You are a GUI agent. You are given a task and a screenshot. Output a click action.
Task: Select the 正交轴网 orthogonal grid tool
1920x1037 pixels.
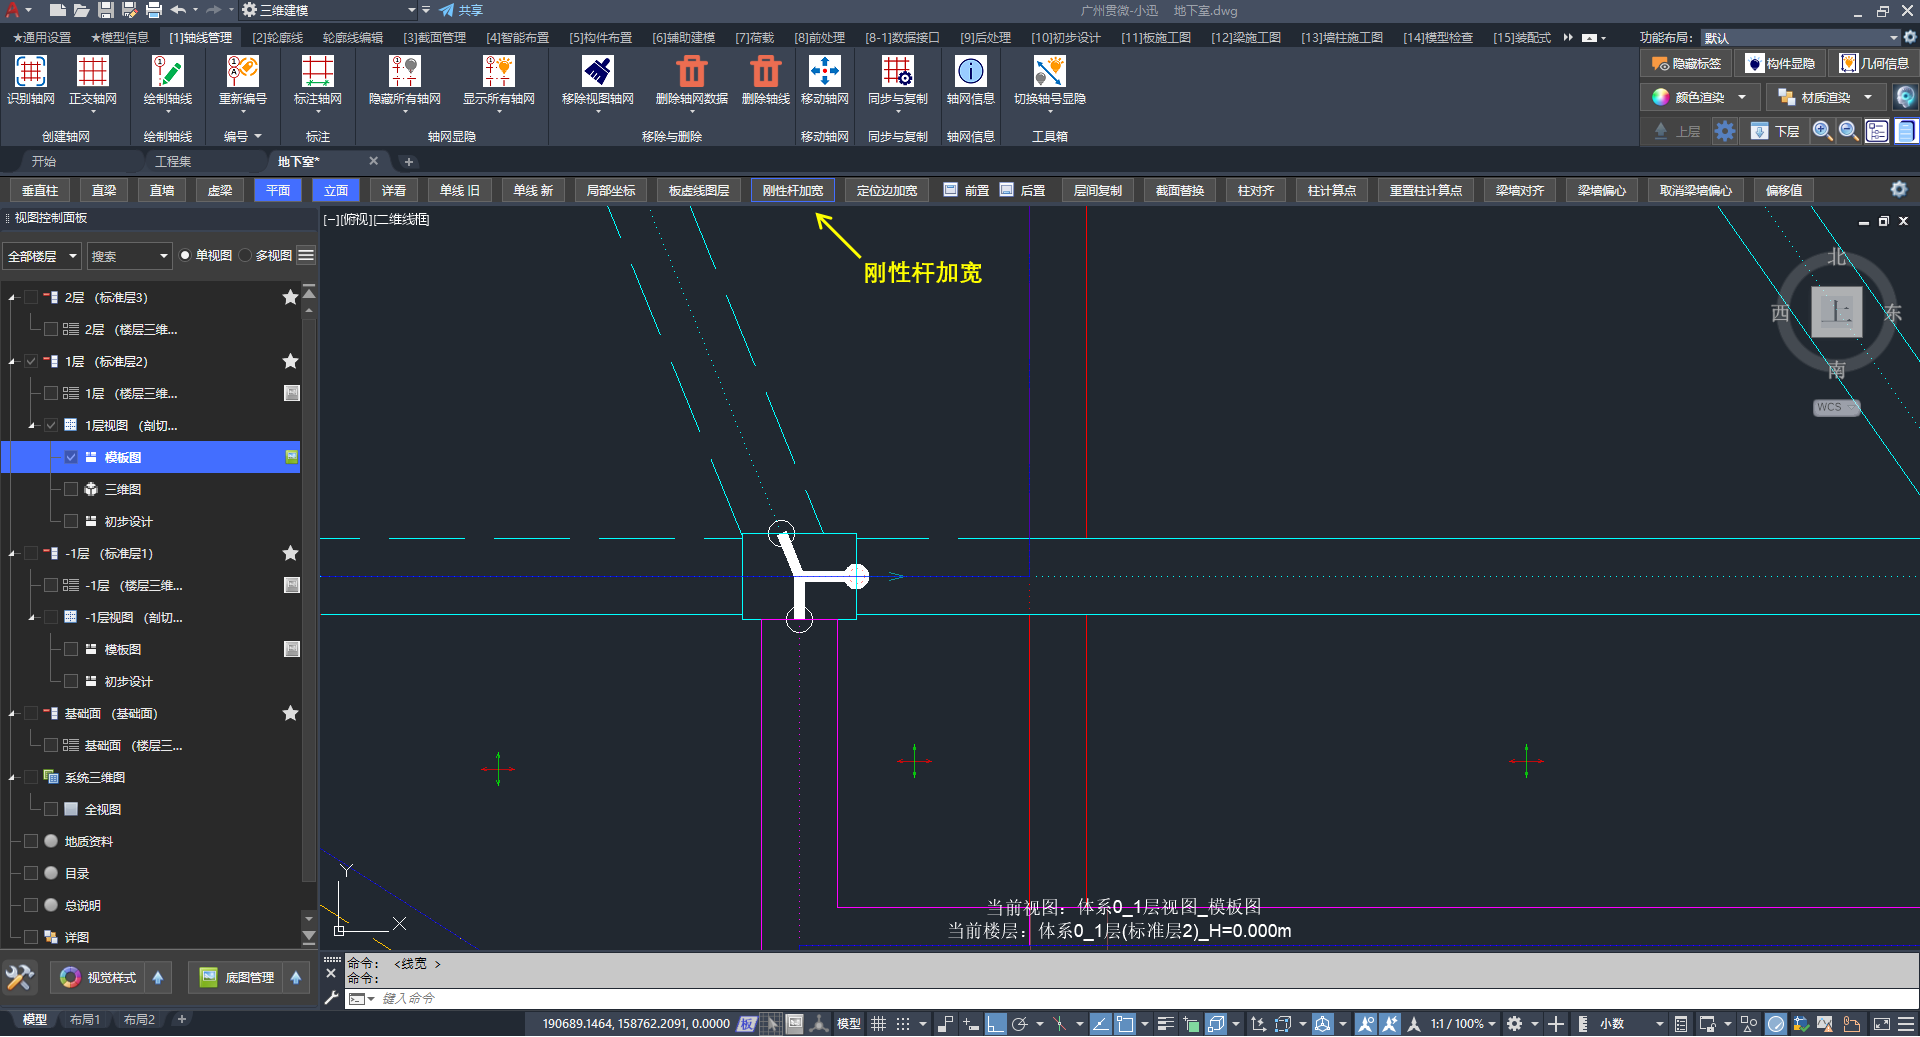92,72
